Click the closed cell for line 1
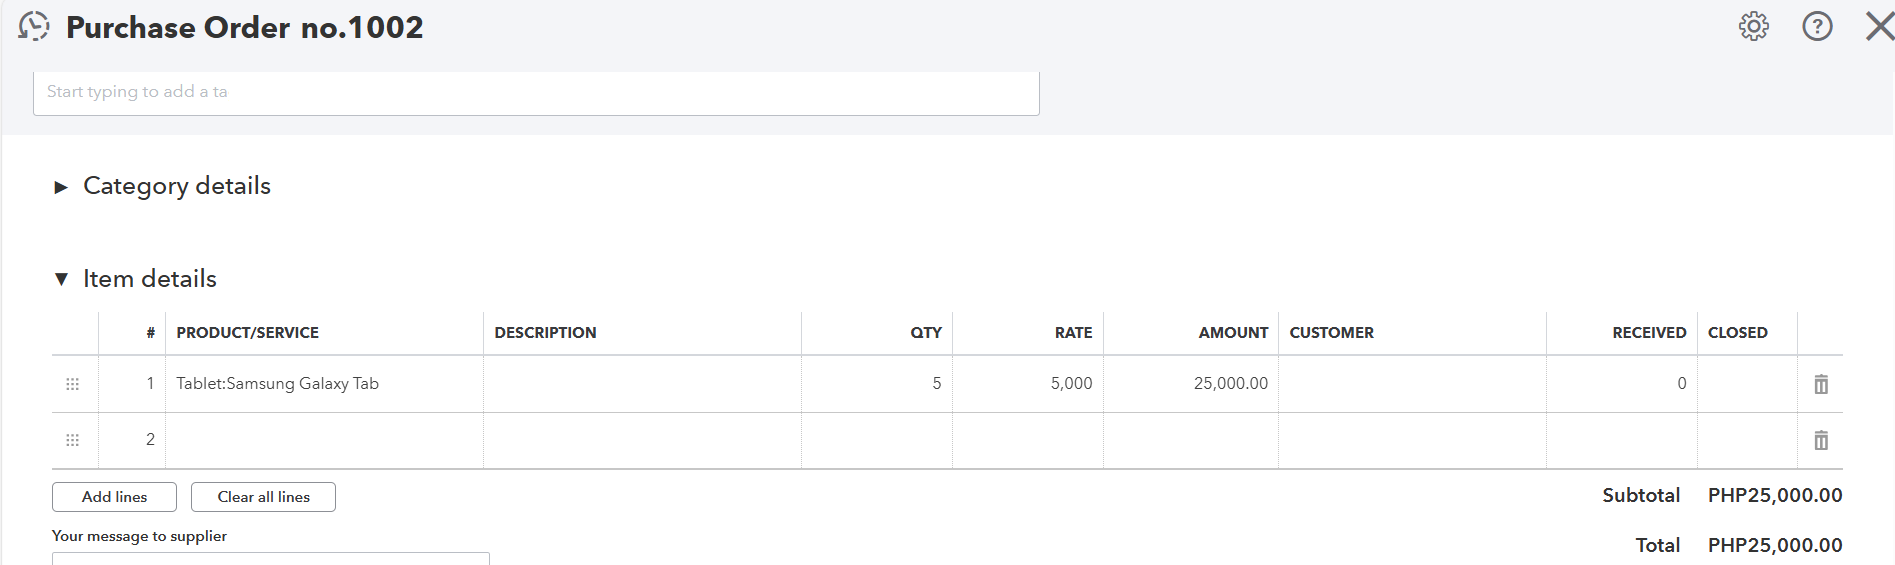This screenshot has width=1895, height=565. click(x=1746, y=384)
